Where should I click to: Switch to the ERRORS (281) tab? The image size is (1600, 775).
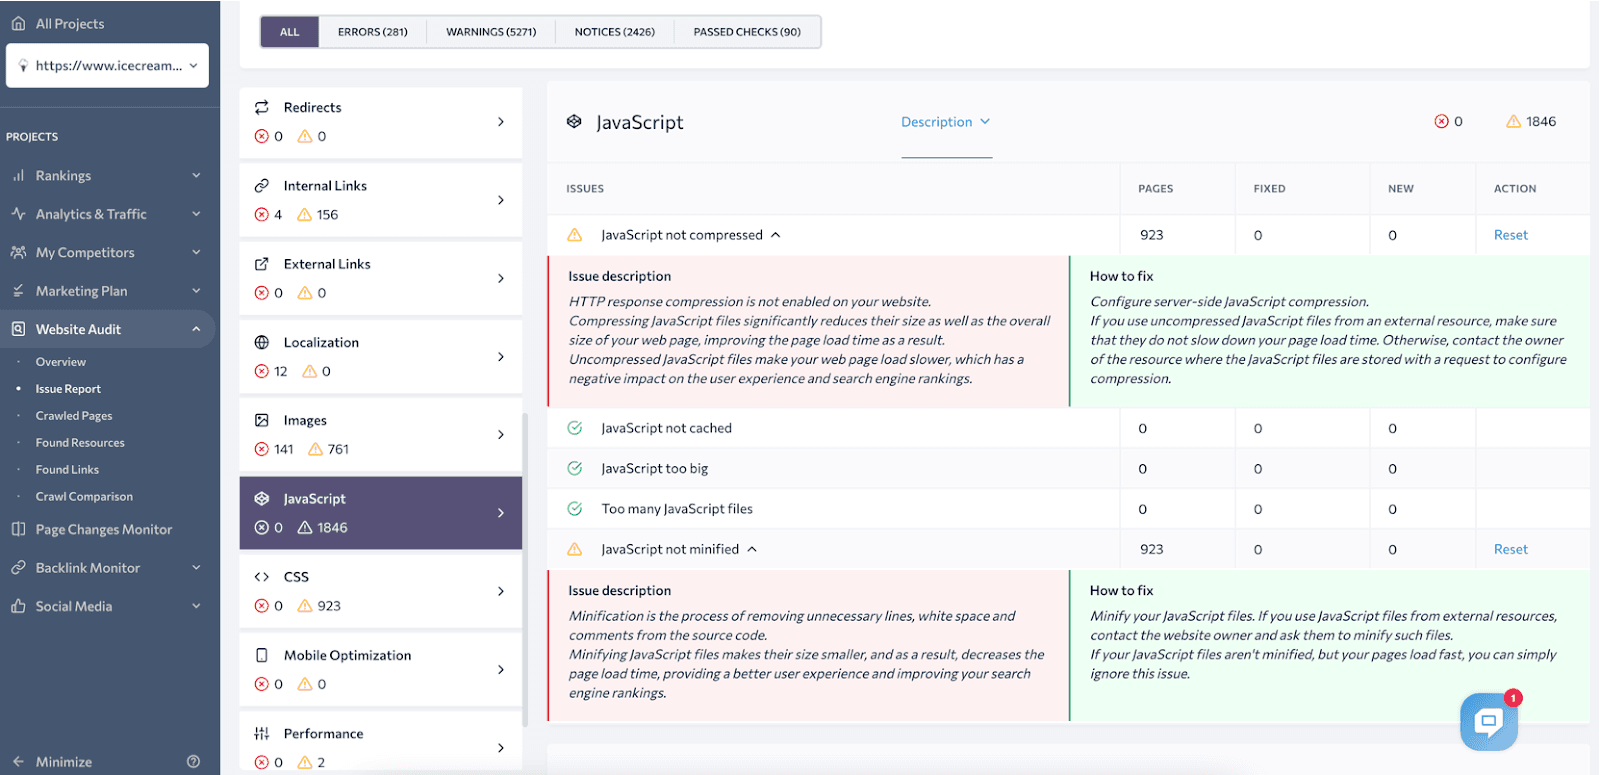(x=373, y=32)
